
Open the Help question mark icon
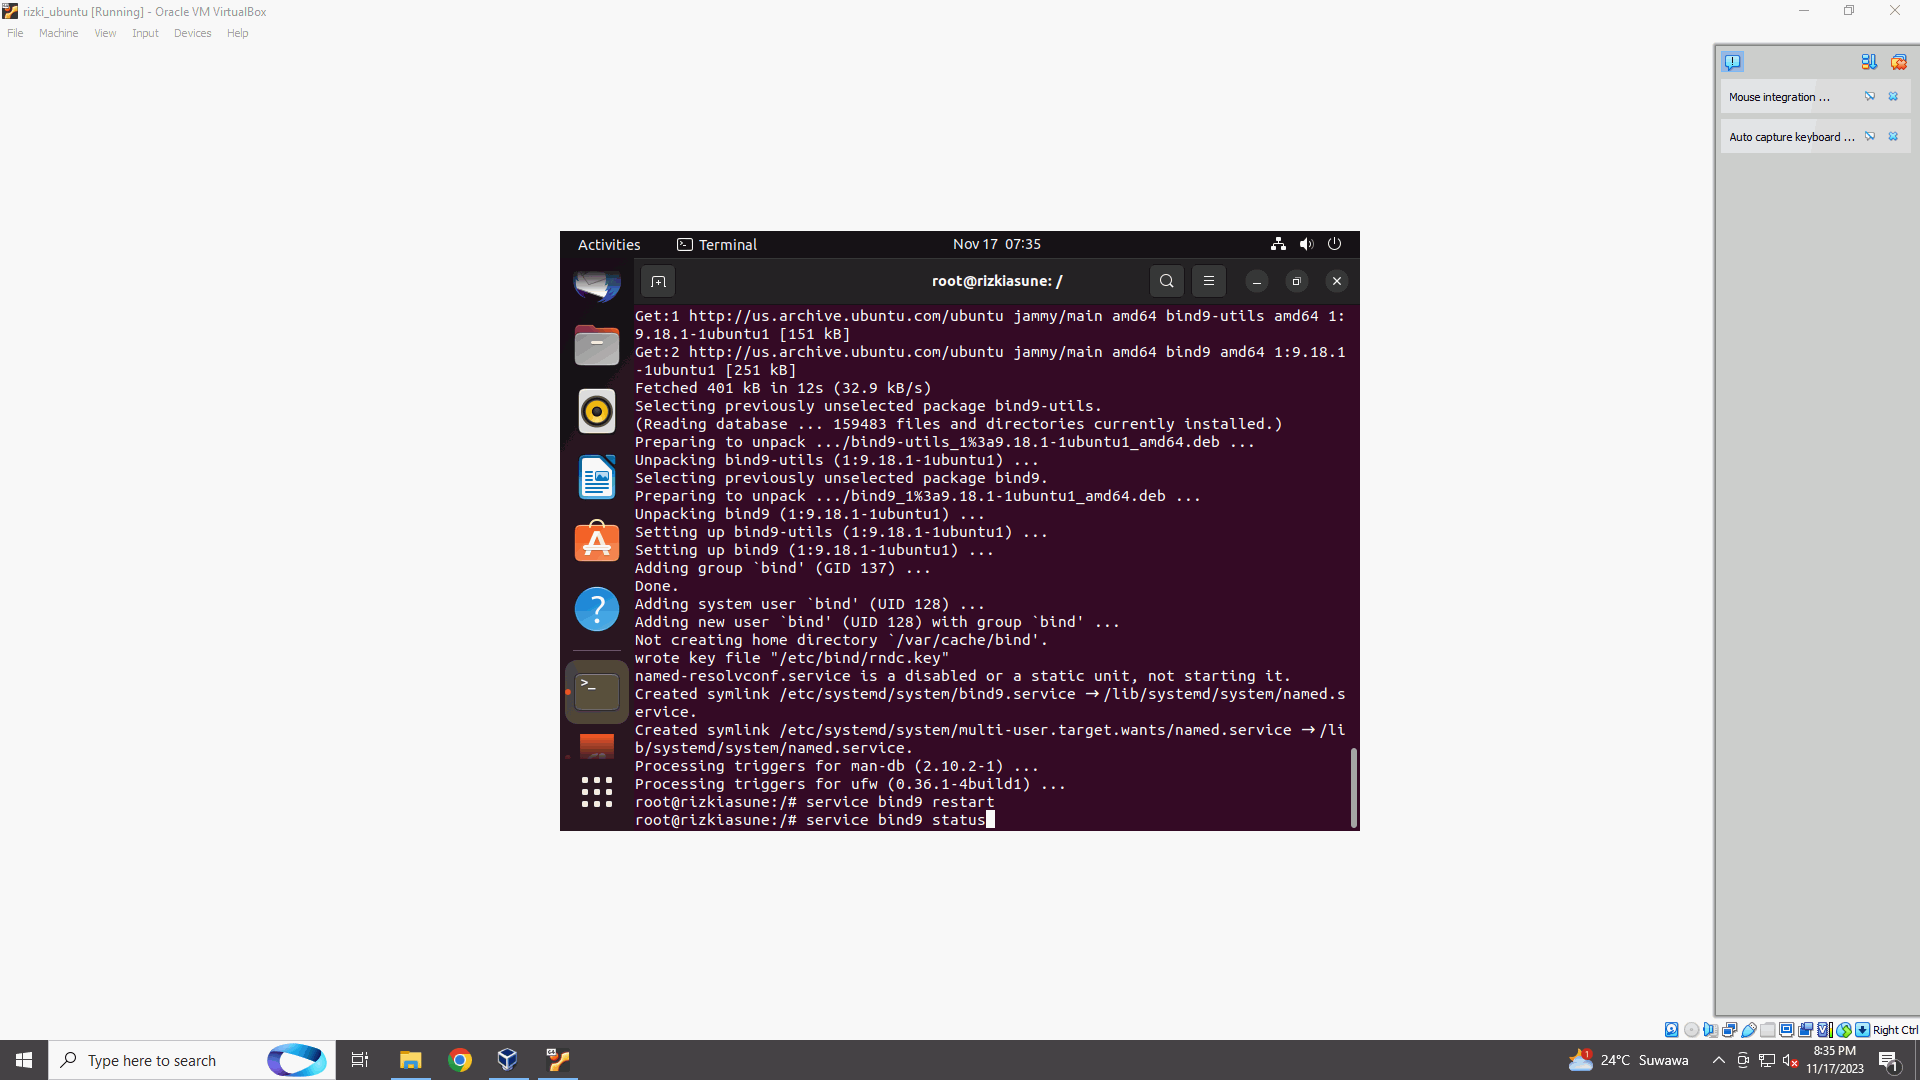click(597, 608)
